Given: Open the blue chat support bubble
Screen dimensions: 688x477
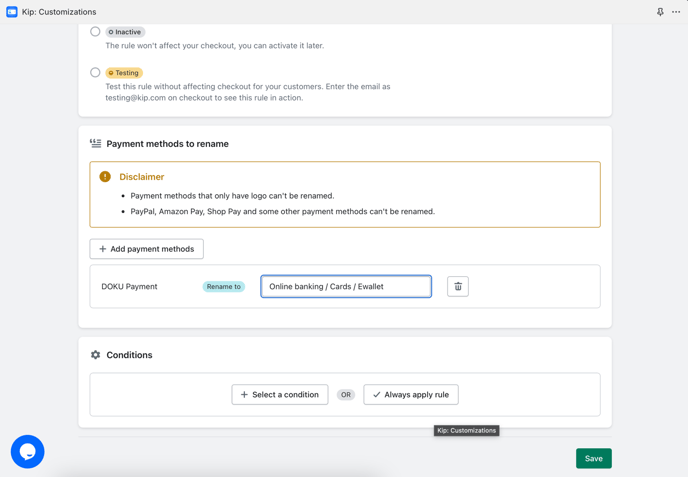Looking at the screenshot, I should coord(28,452).
